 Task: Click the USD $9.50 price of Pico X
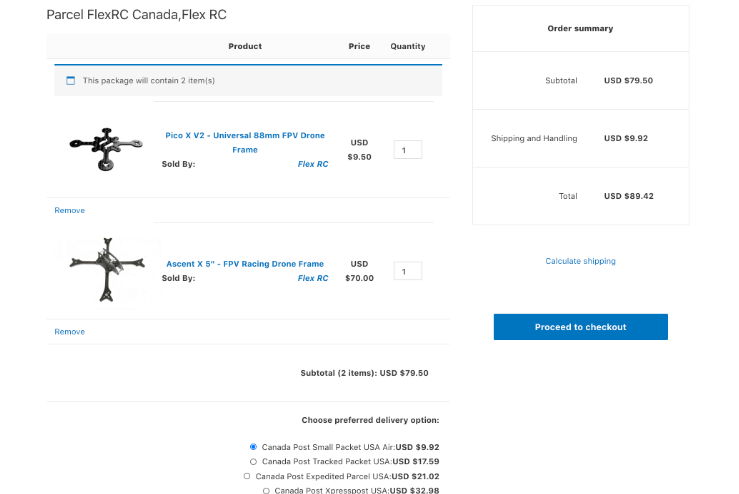(x=359, y=150)
